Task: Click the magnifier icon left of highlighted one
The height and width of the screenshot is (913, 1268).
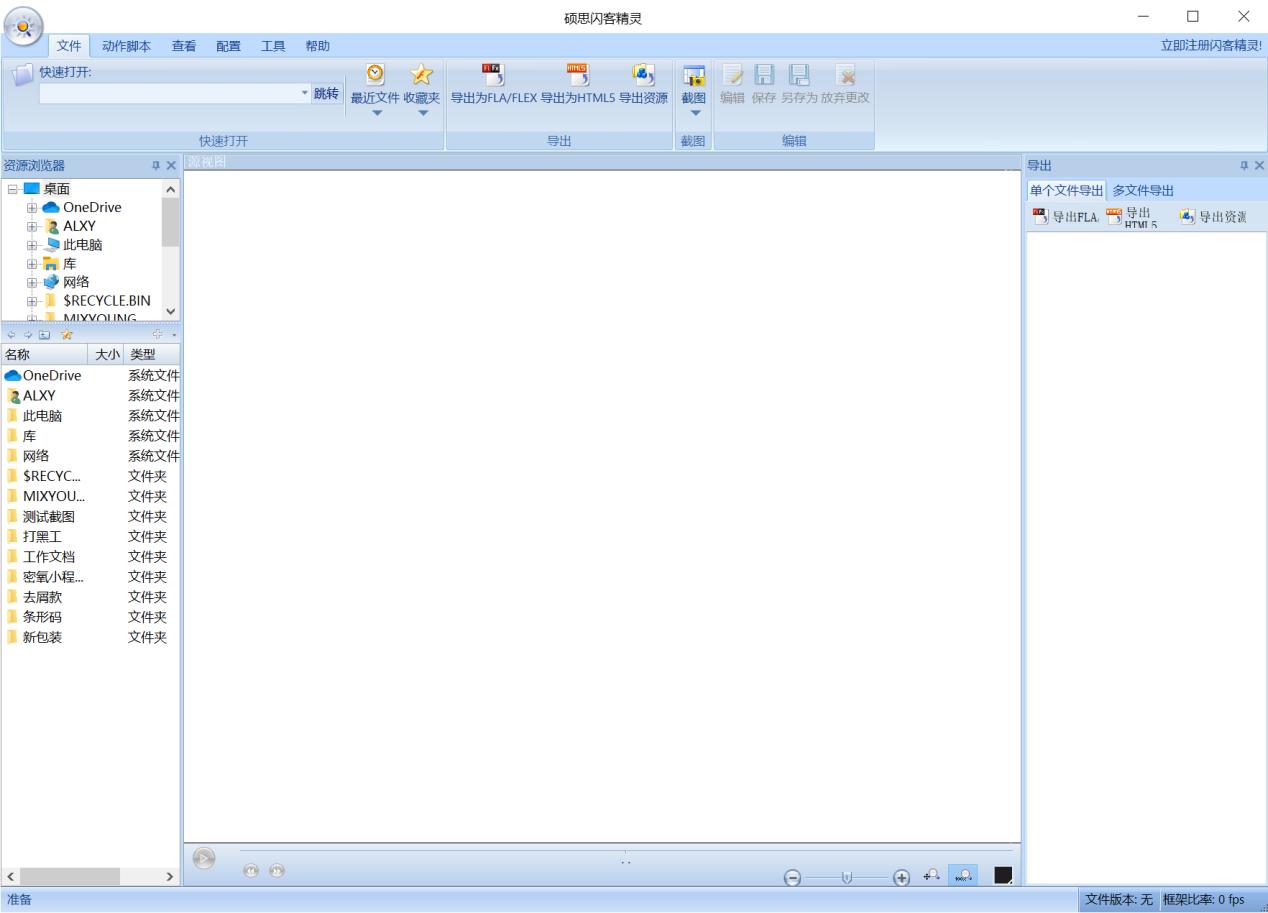Action: 932,875
